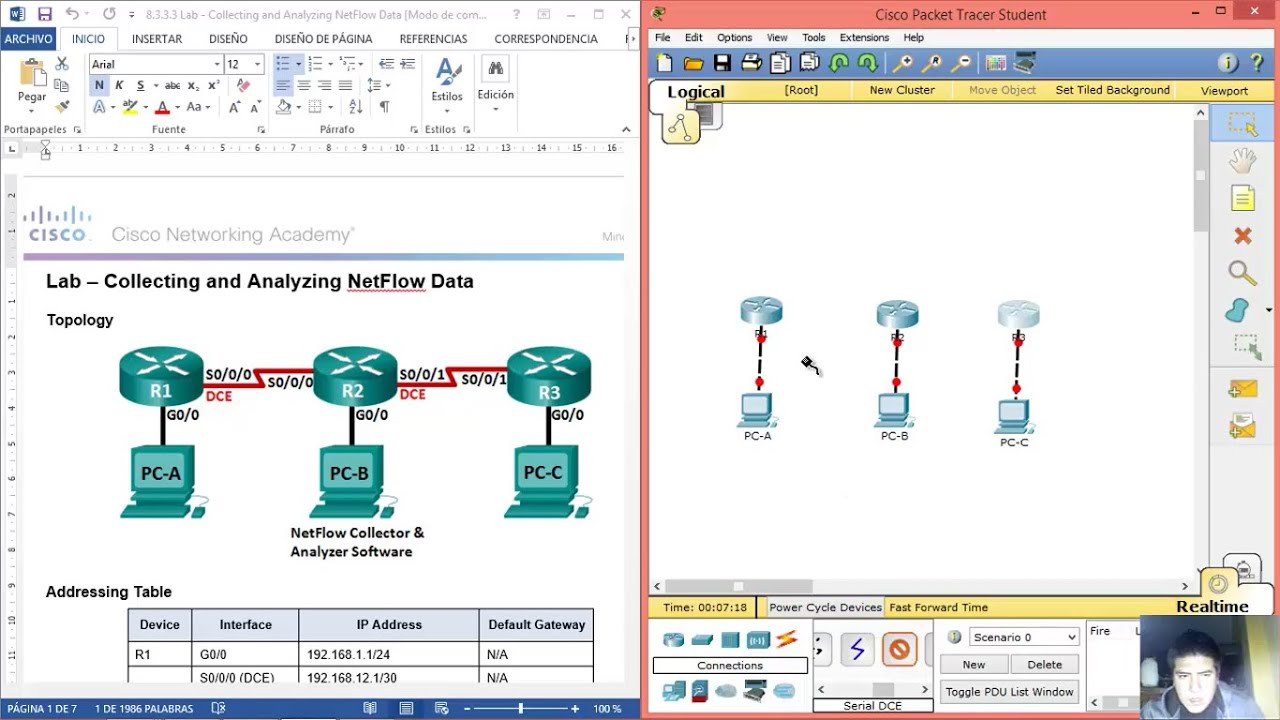Expand the Estilos styles gallery
Image resolution: width=1280 pixels, height=720 pixels.
(x=447, y=86)
